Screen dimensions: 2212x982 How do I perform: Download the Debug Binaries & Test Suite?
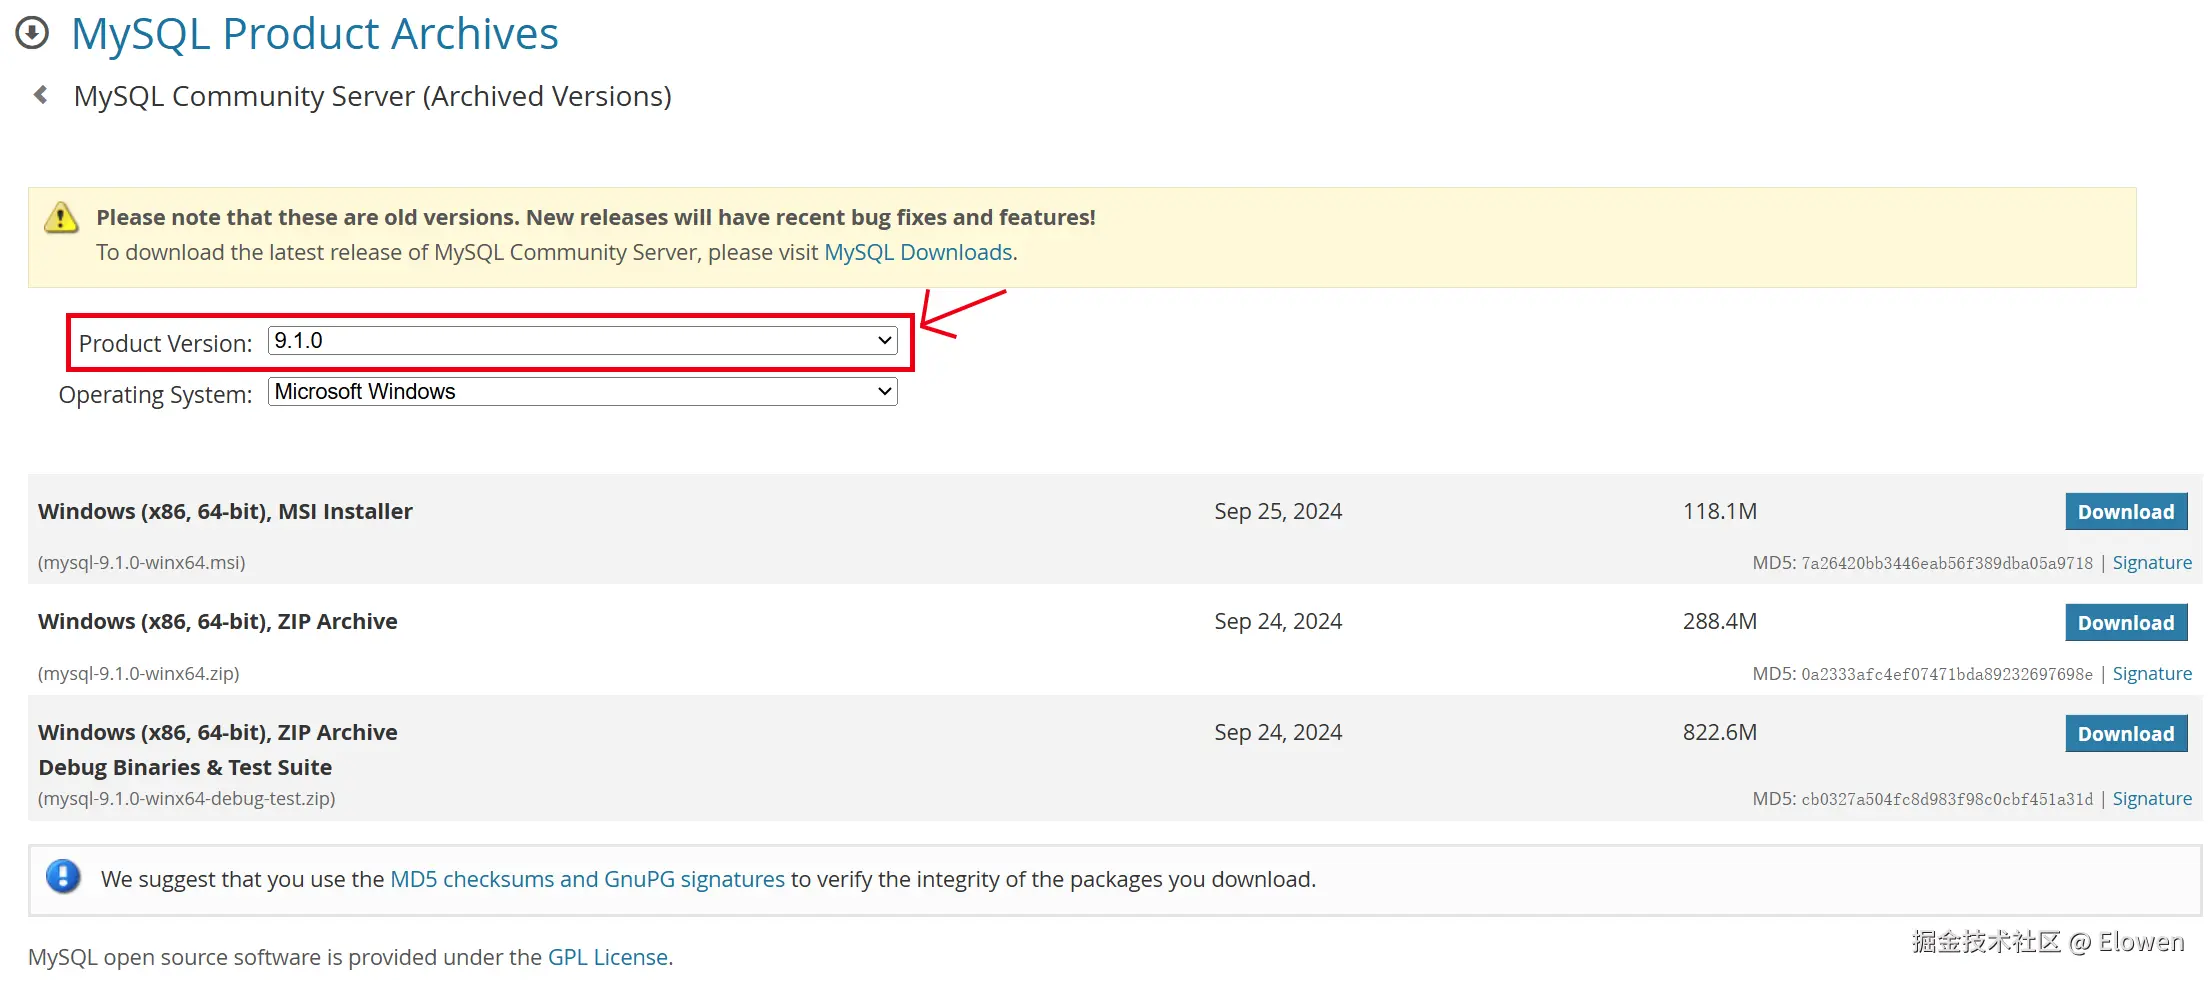coord(2125,734)
